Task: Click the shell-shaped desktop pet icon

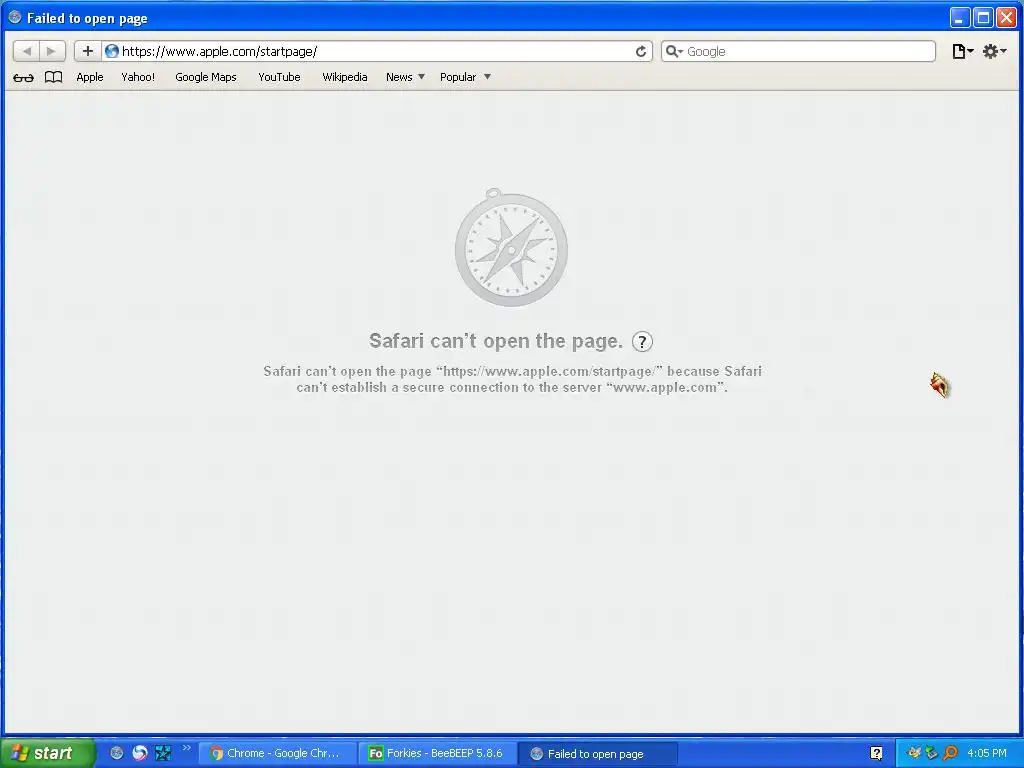Action: pyautogui.click(x=940, y=385)
